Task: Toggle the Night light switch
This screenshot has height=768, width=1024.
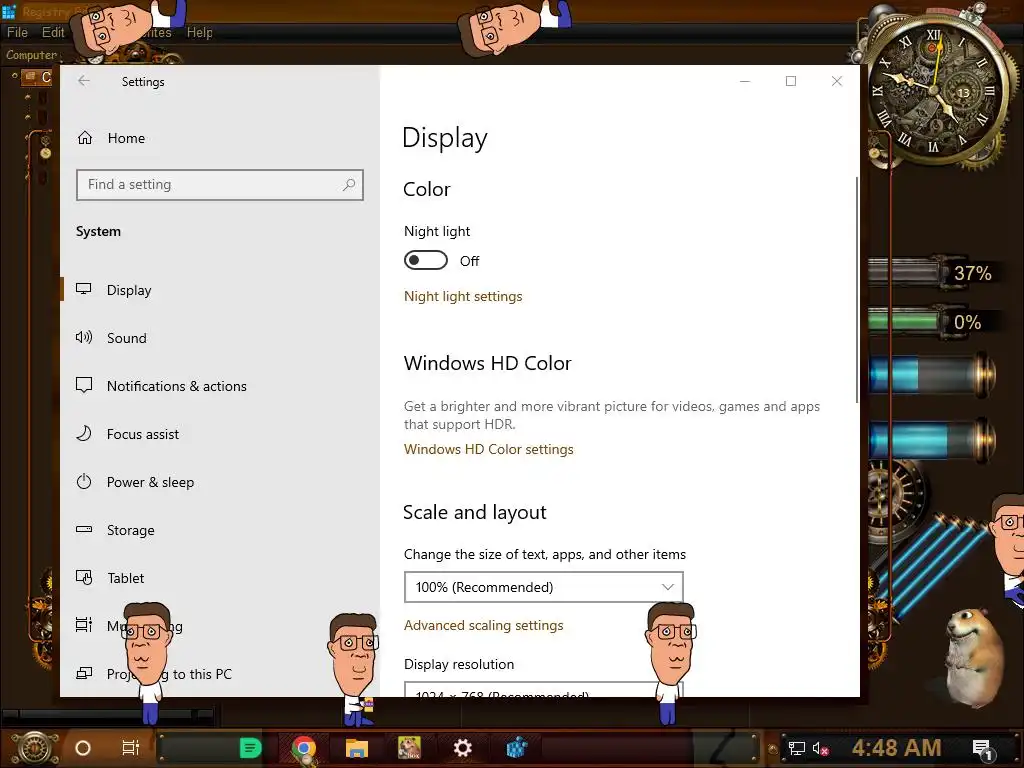Action: tap(426, 261)
